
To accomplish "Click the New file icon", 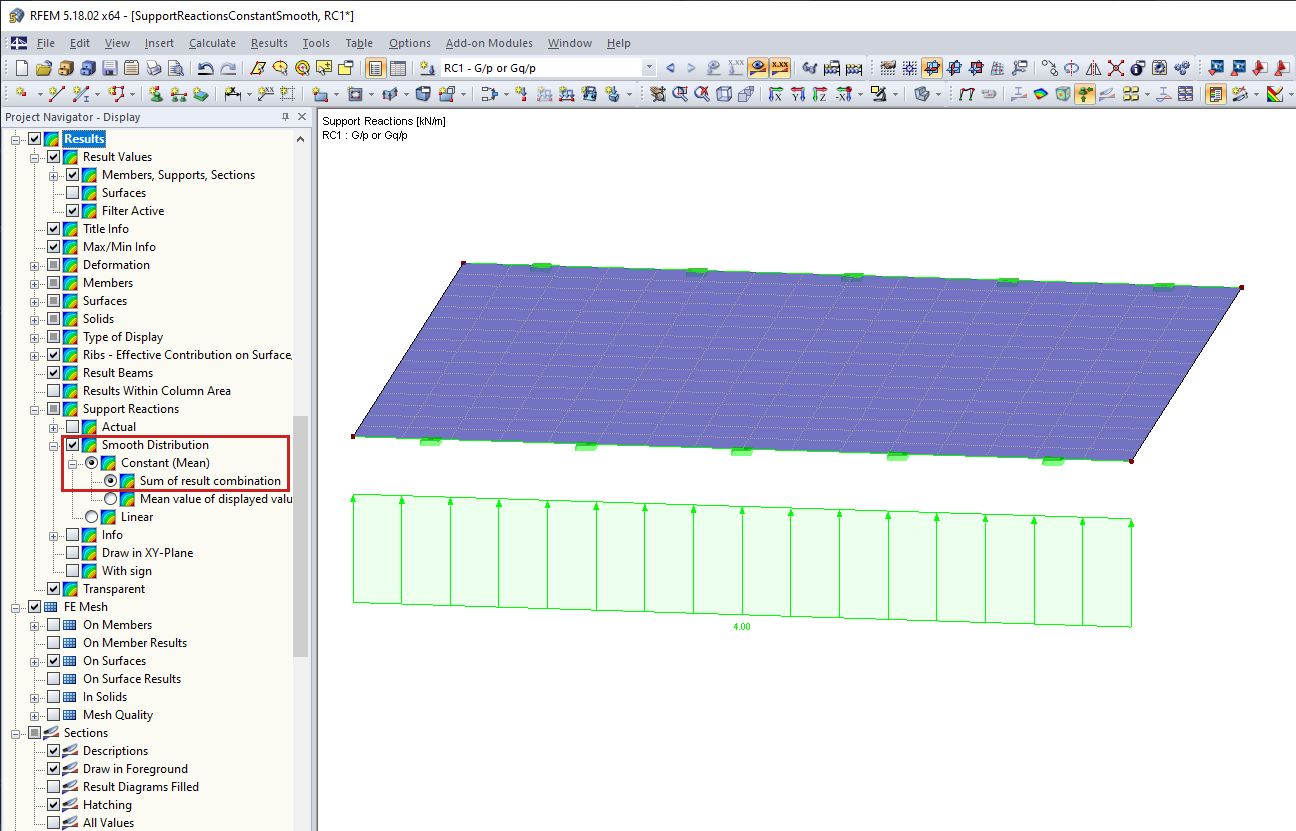I will click(x=22, y=68).
